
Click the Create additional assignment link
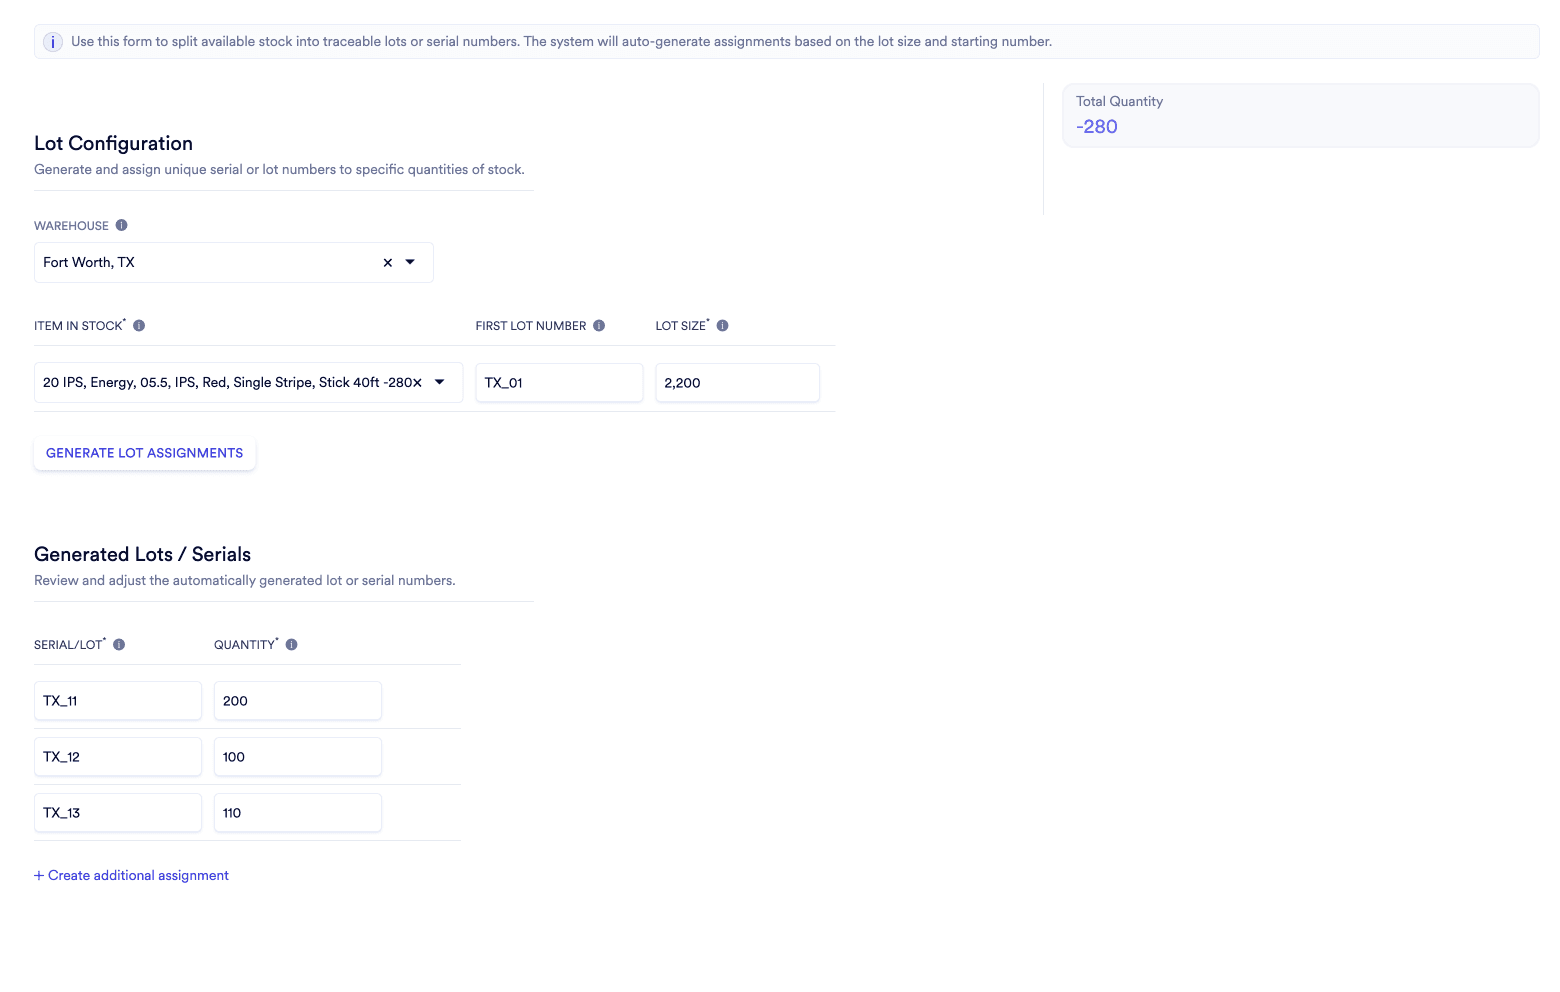coord(132,875)
